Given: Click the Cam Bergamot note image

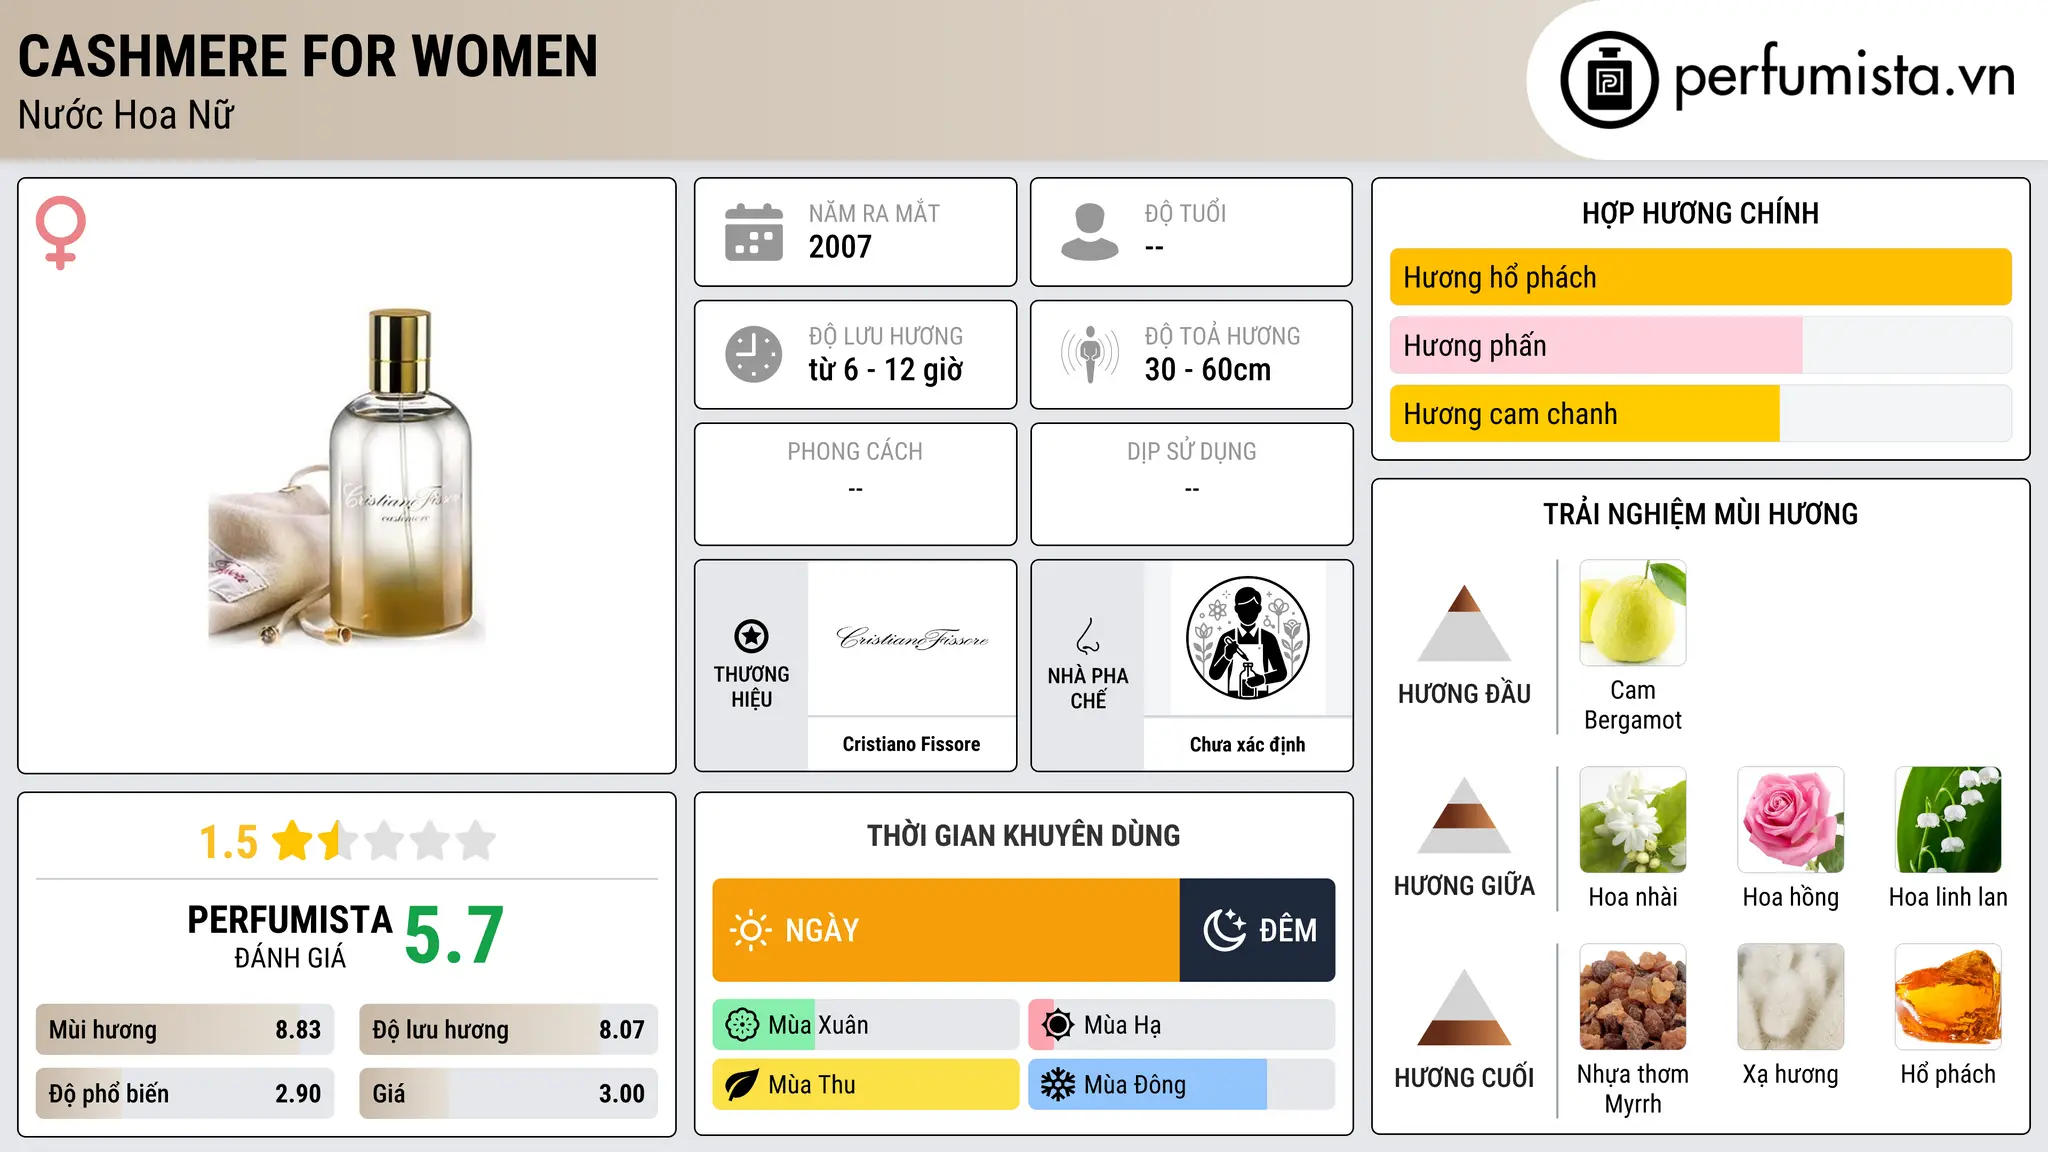Looking at the screenshot, I should pyautogui.click(x=1632, y=613).
